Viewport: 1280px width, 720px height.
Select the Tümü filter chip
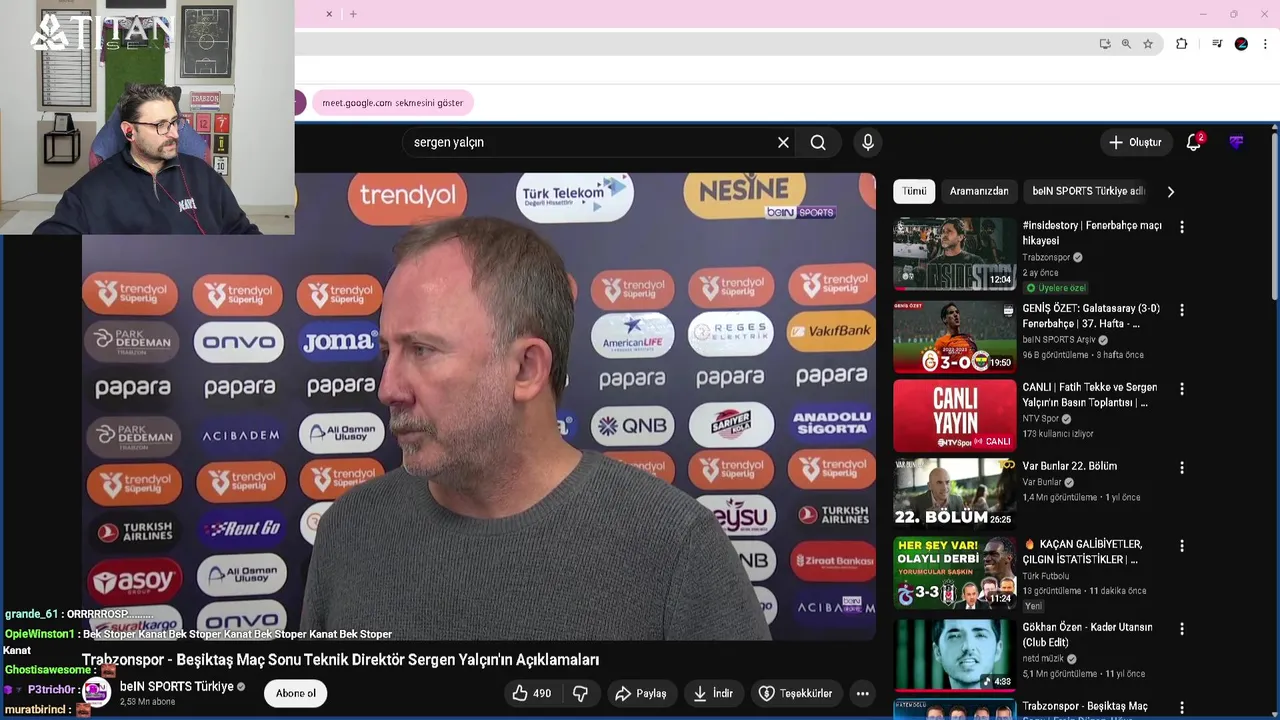coord(914,191)
